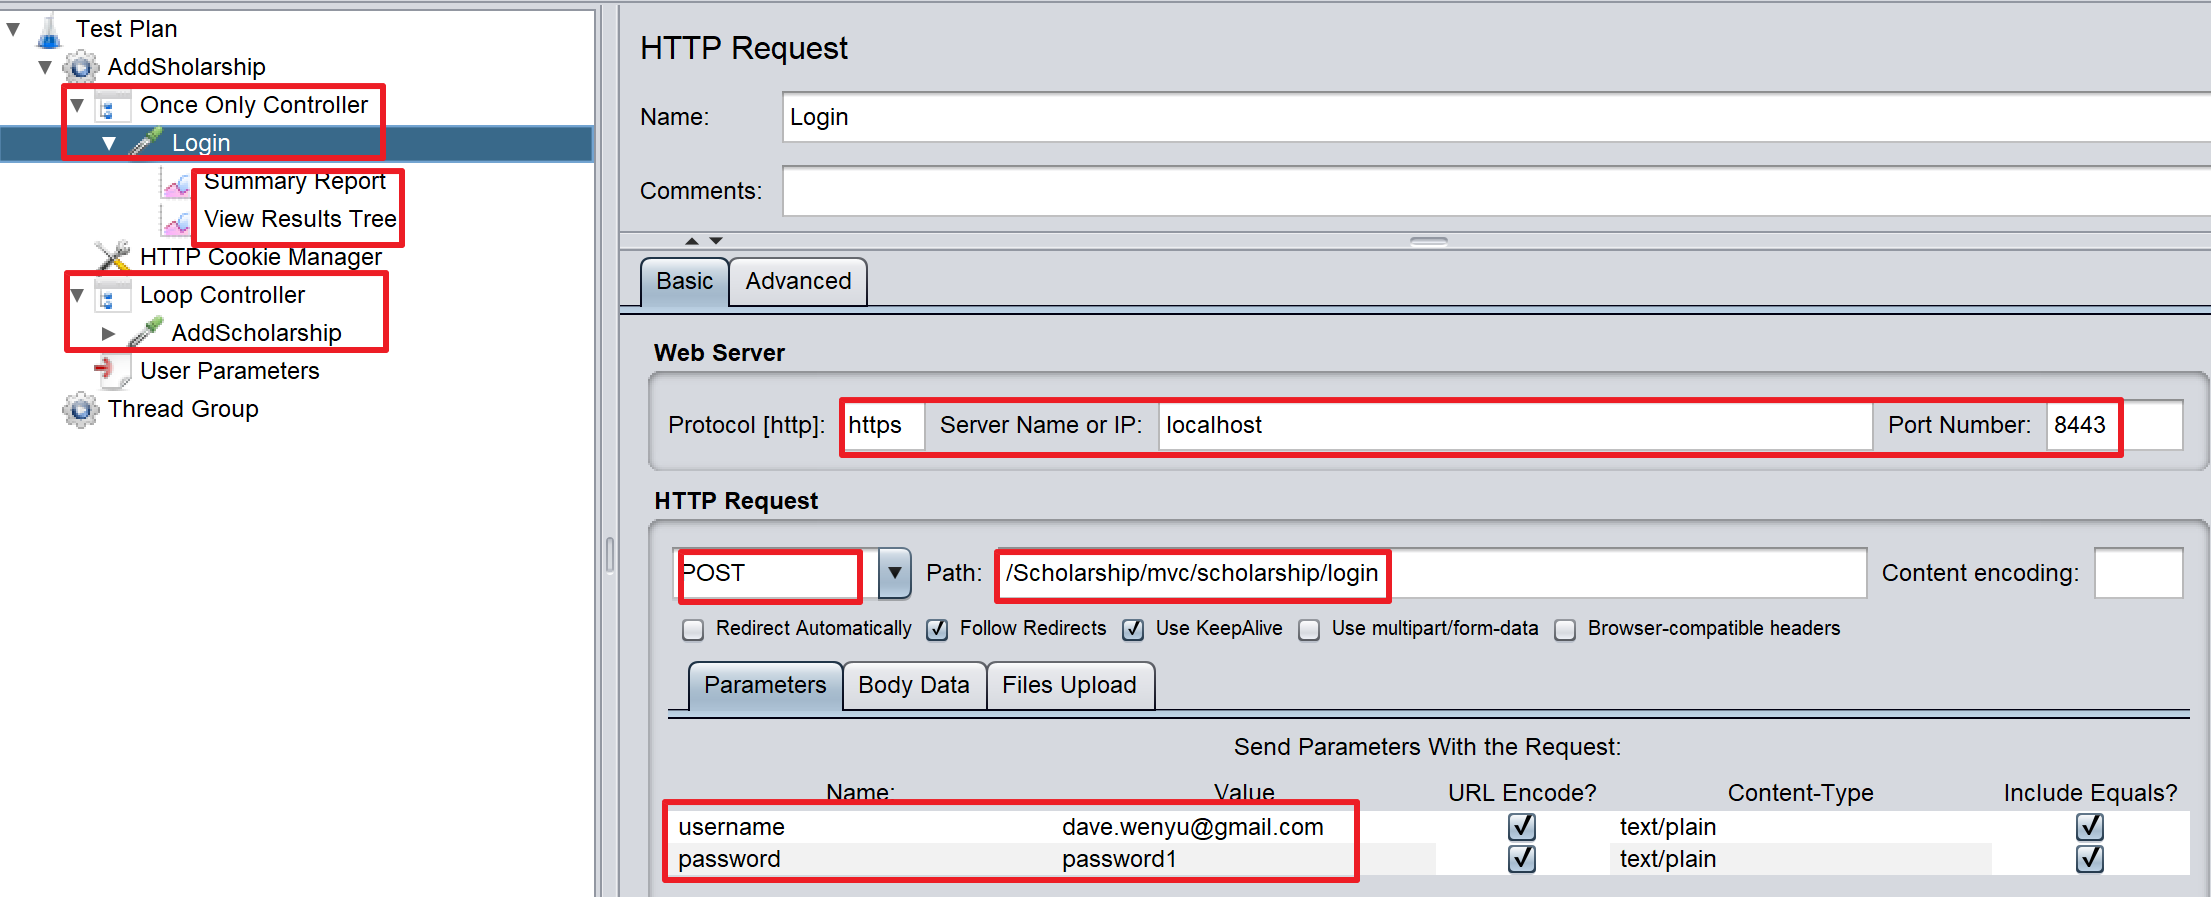Enable Use multipart/form-data checkbox
Image resolution: width=2211 pixels, height=897 pixels.
(1309, 629)
